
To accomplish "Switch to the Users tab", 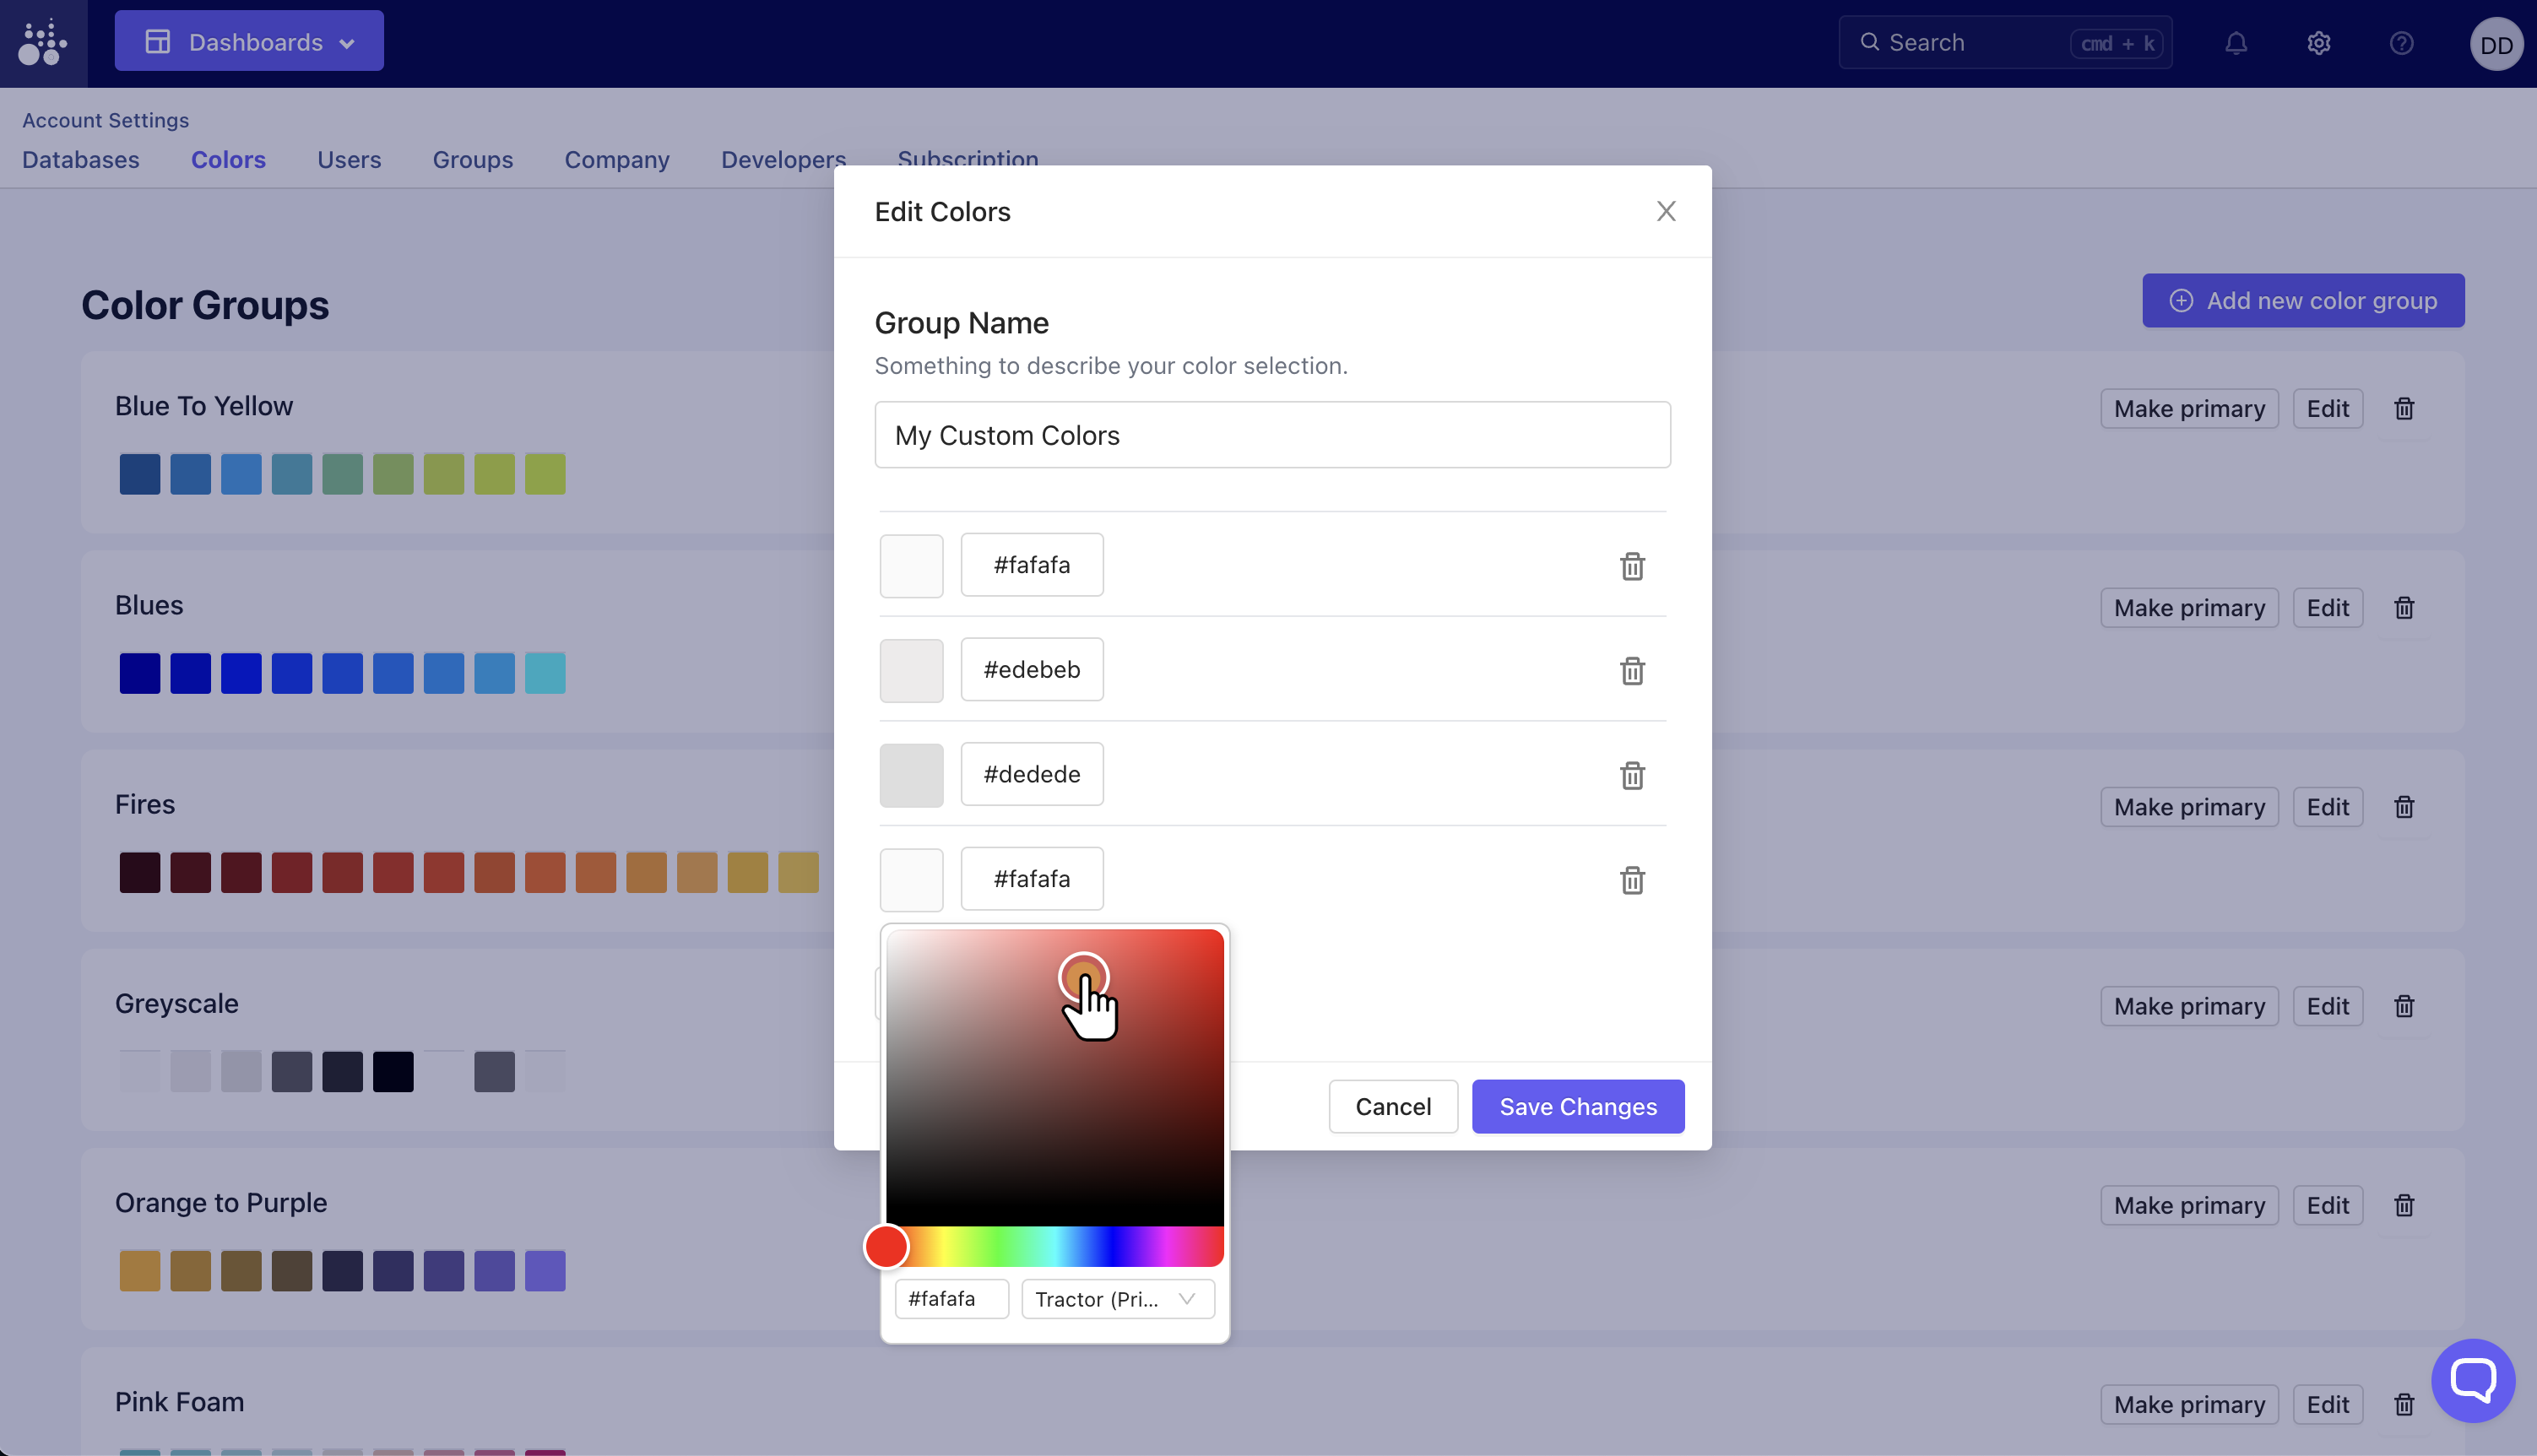I will [x=349, y=160].
